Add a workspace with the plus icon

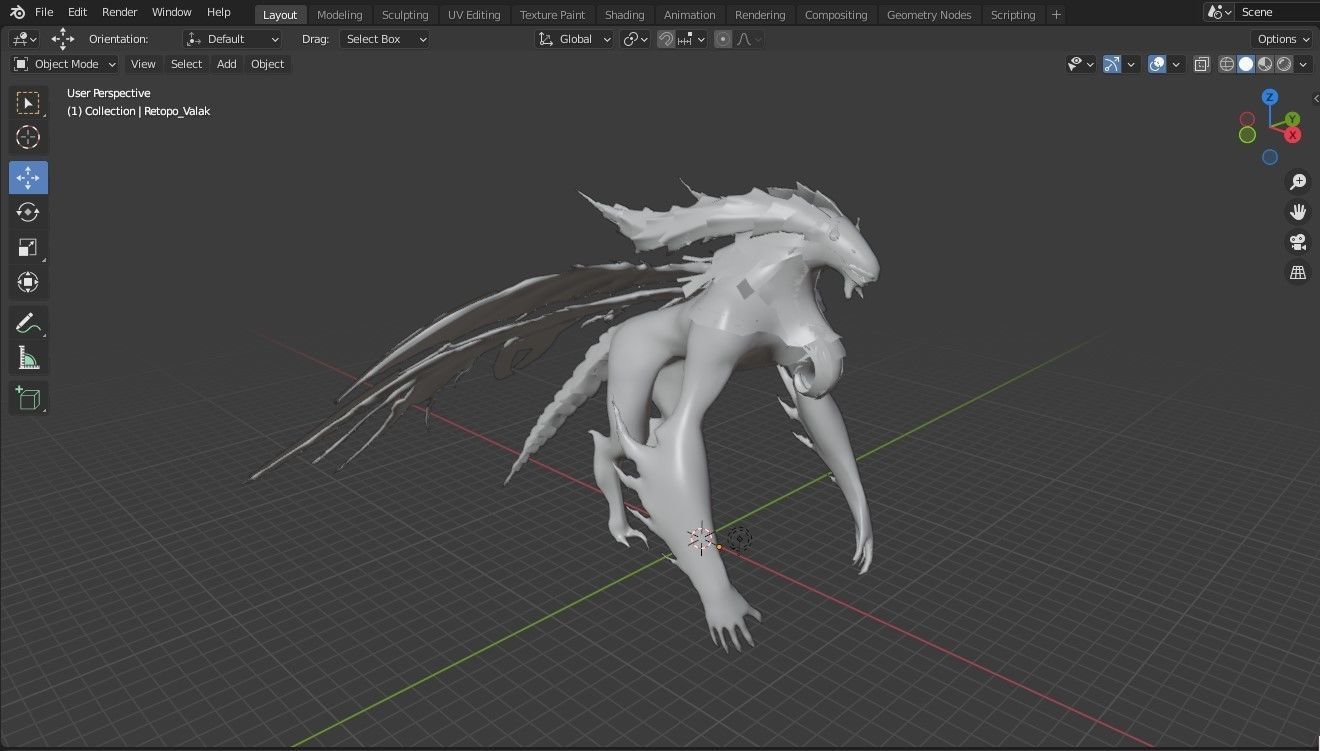(1056, 15)
